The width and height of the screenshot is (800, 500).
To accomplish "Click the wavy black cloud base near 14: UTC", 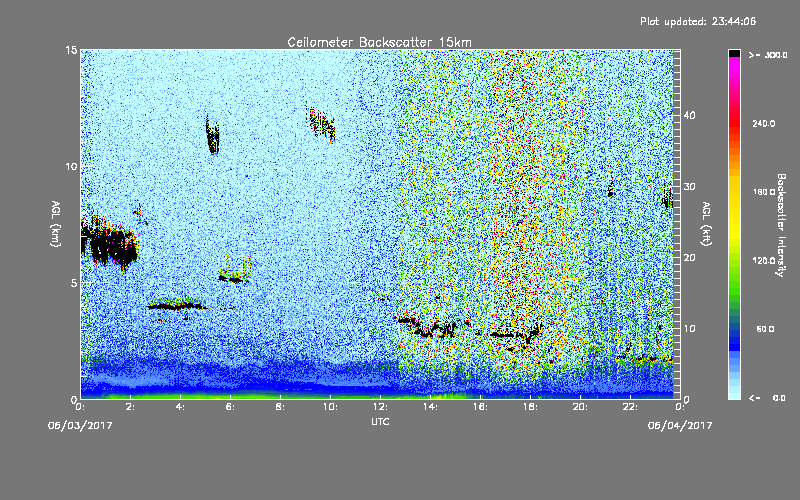I will (x=427, y=328).
